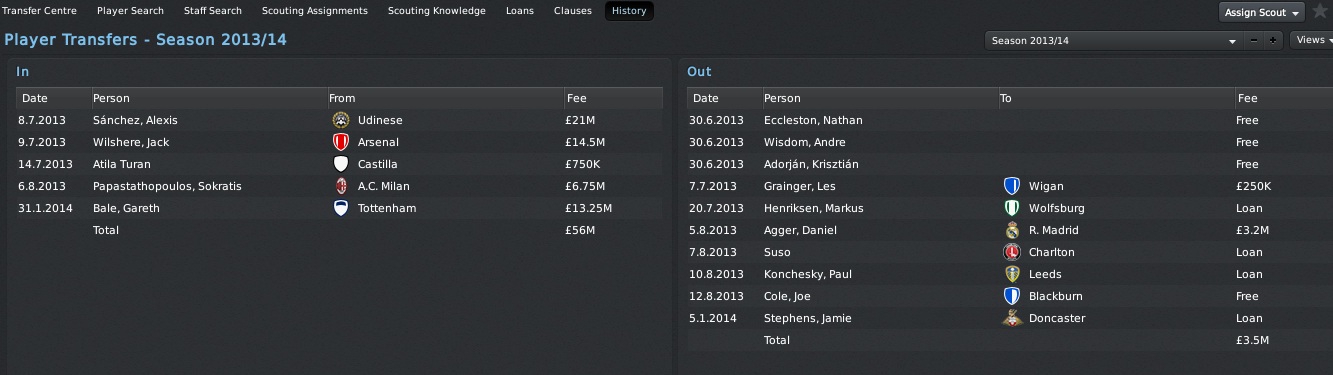
Task: Click the Doncaster club badge icon
Action: pos(1011,318)
